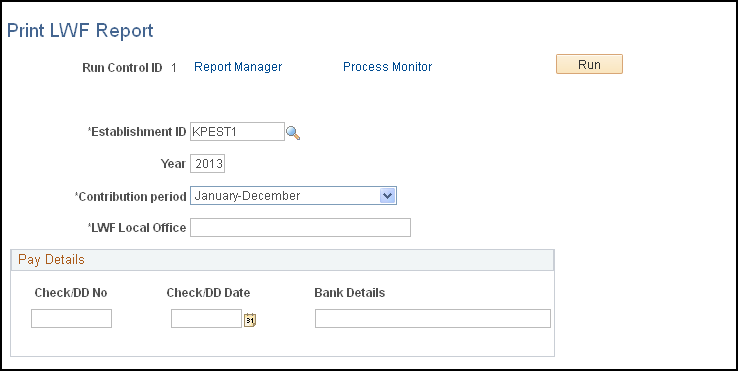Click the Run Control ID value 1
Image resolution: width=738 pixels, height=371 pixels.
coord(174,68)
